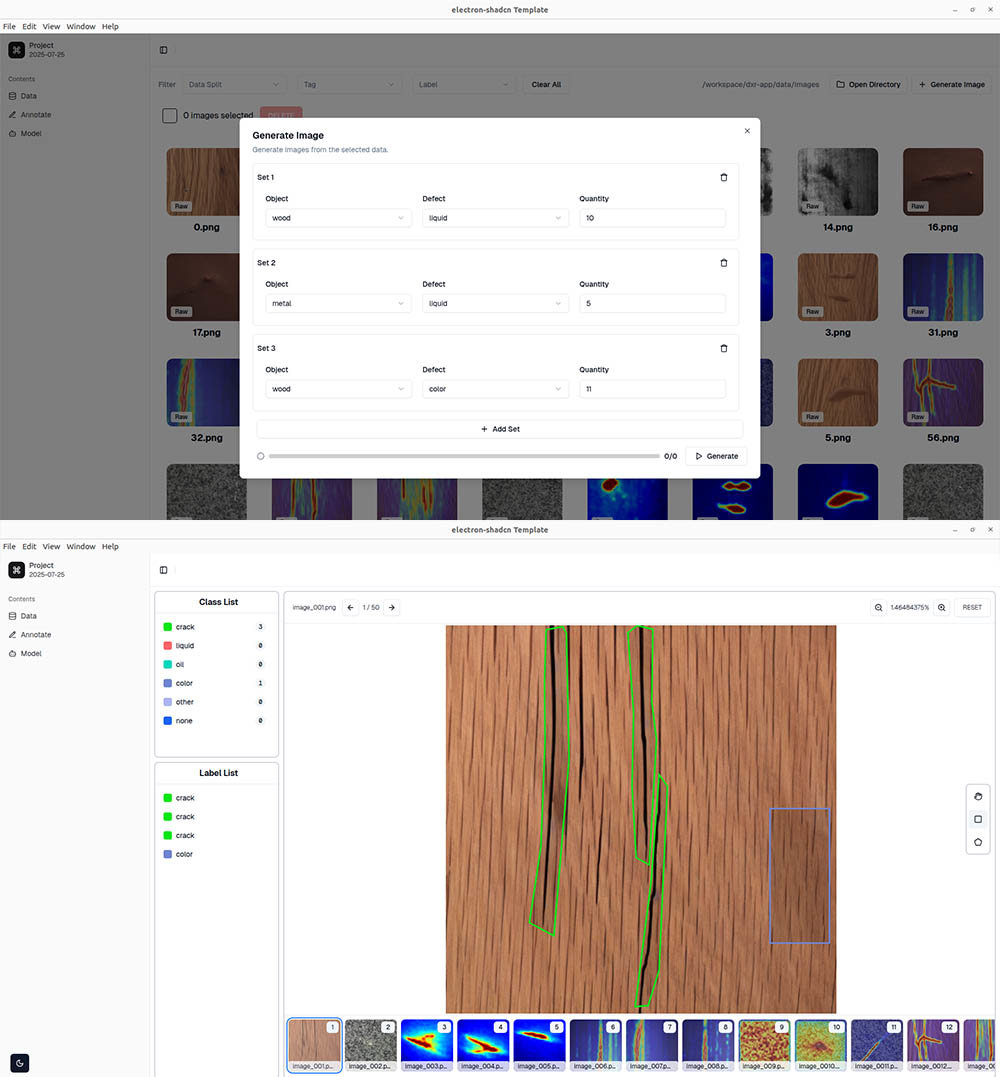Zoom out using the magnifier minus icon
Image resolution: width=1000 pixels, height=1077 pixels.
point(879,607)
